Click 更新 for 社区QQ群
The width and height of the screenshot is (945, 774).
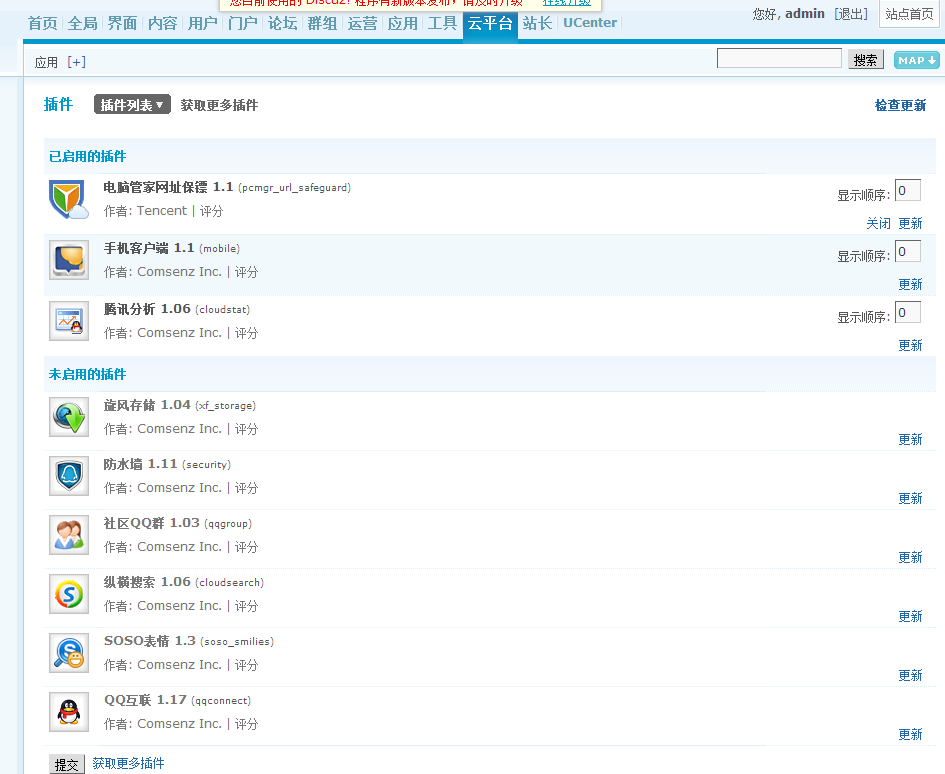pos(910,557)
